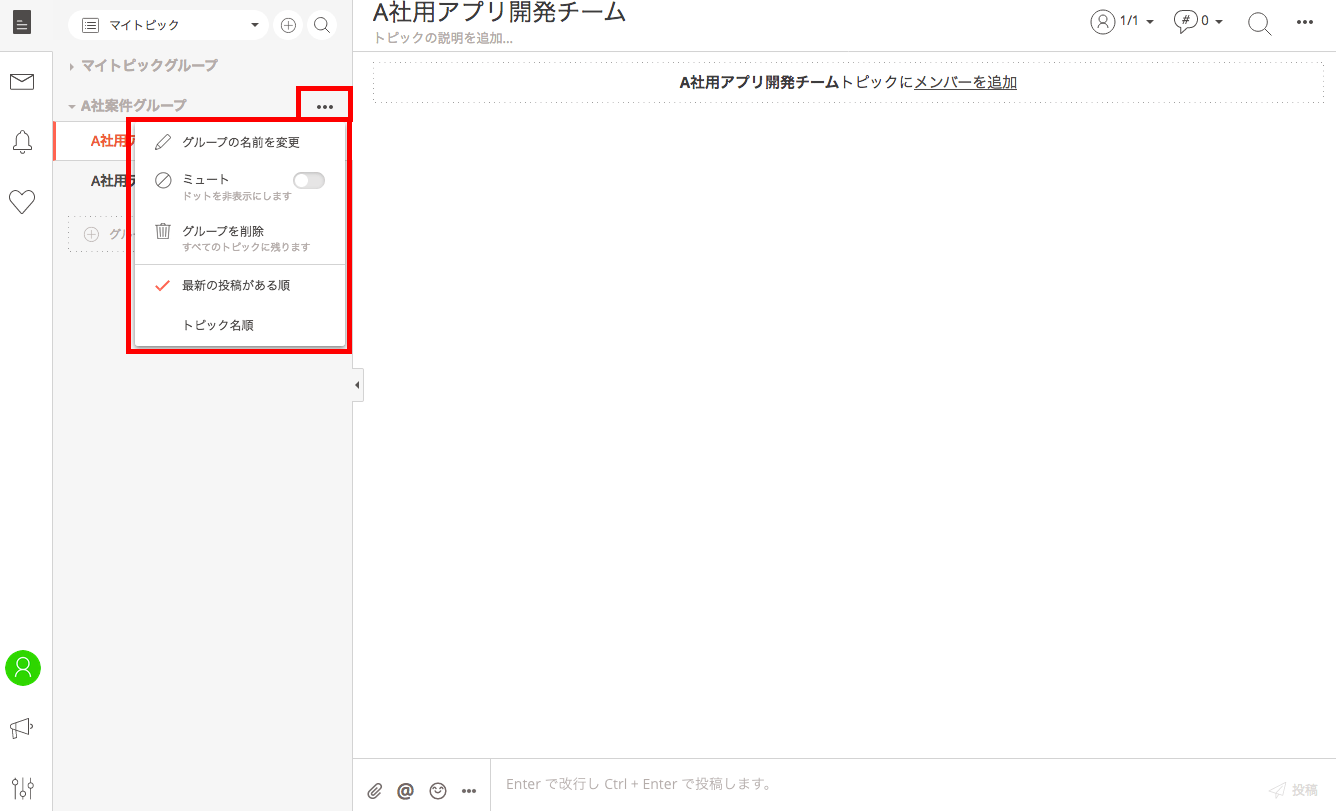Click the green user profile avatar

point(23,668)
